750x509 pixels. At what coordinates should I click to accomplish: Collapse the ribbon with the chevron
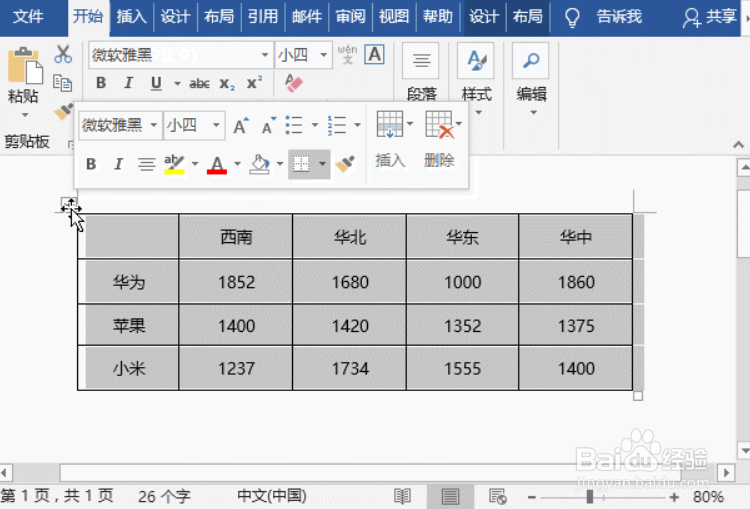click(738, 144)
